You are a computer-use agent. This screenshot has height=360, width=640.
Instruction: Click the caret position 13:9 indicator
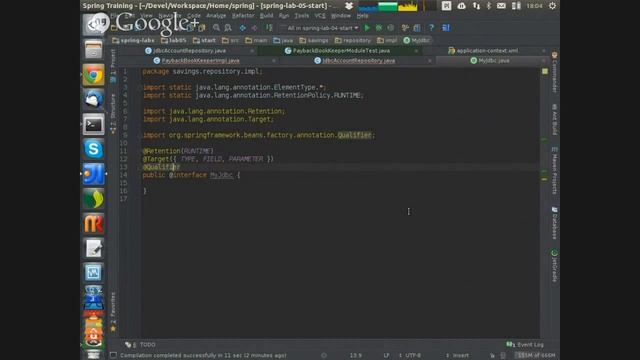click(x=356, y=355)
